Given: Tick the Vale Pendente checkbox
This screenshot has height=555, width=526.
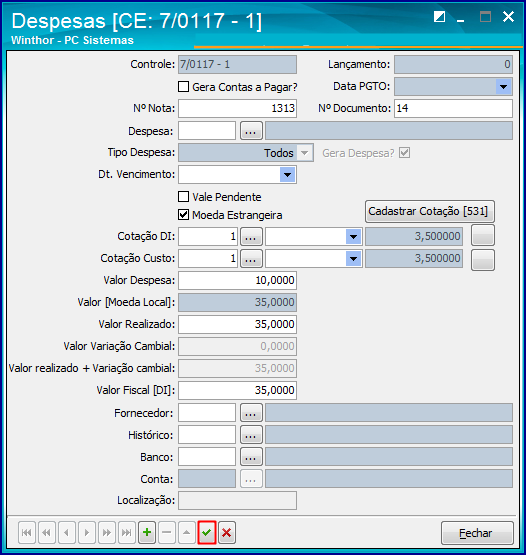Looking at the screenshot, I should click(x=183, y=196).
